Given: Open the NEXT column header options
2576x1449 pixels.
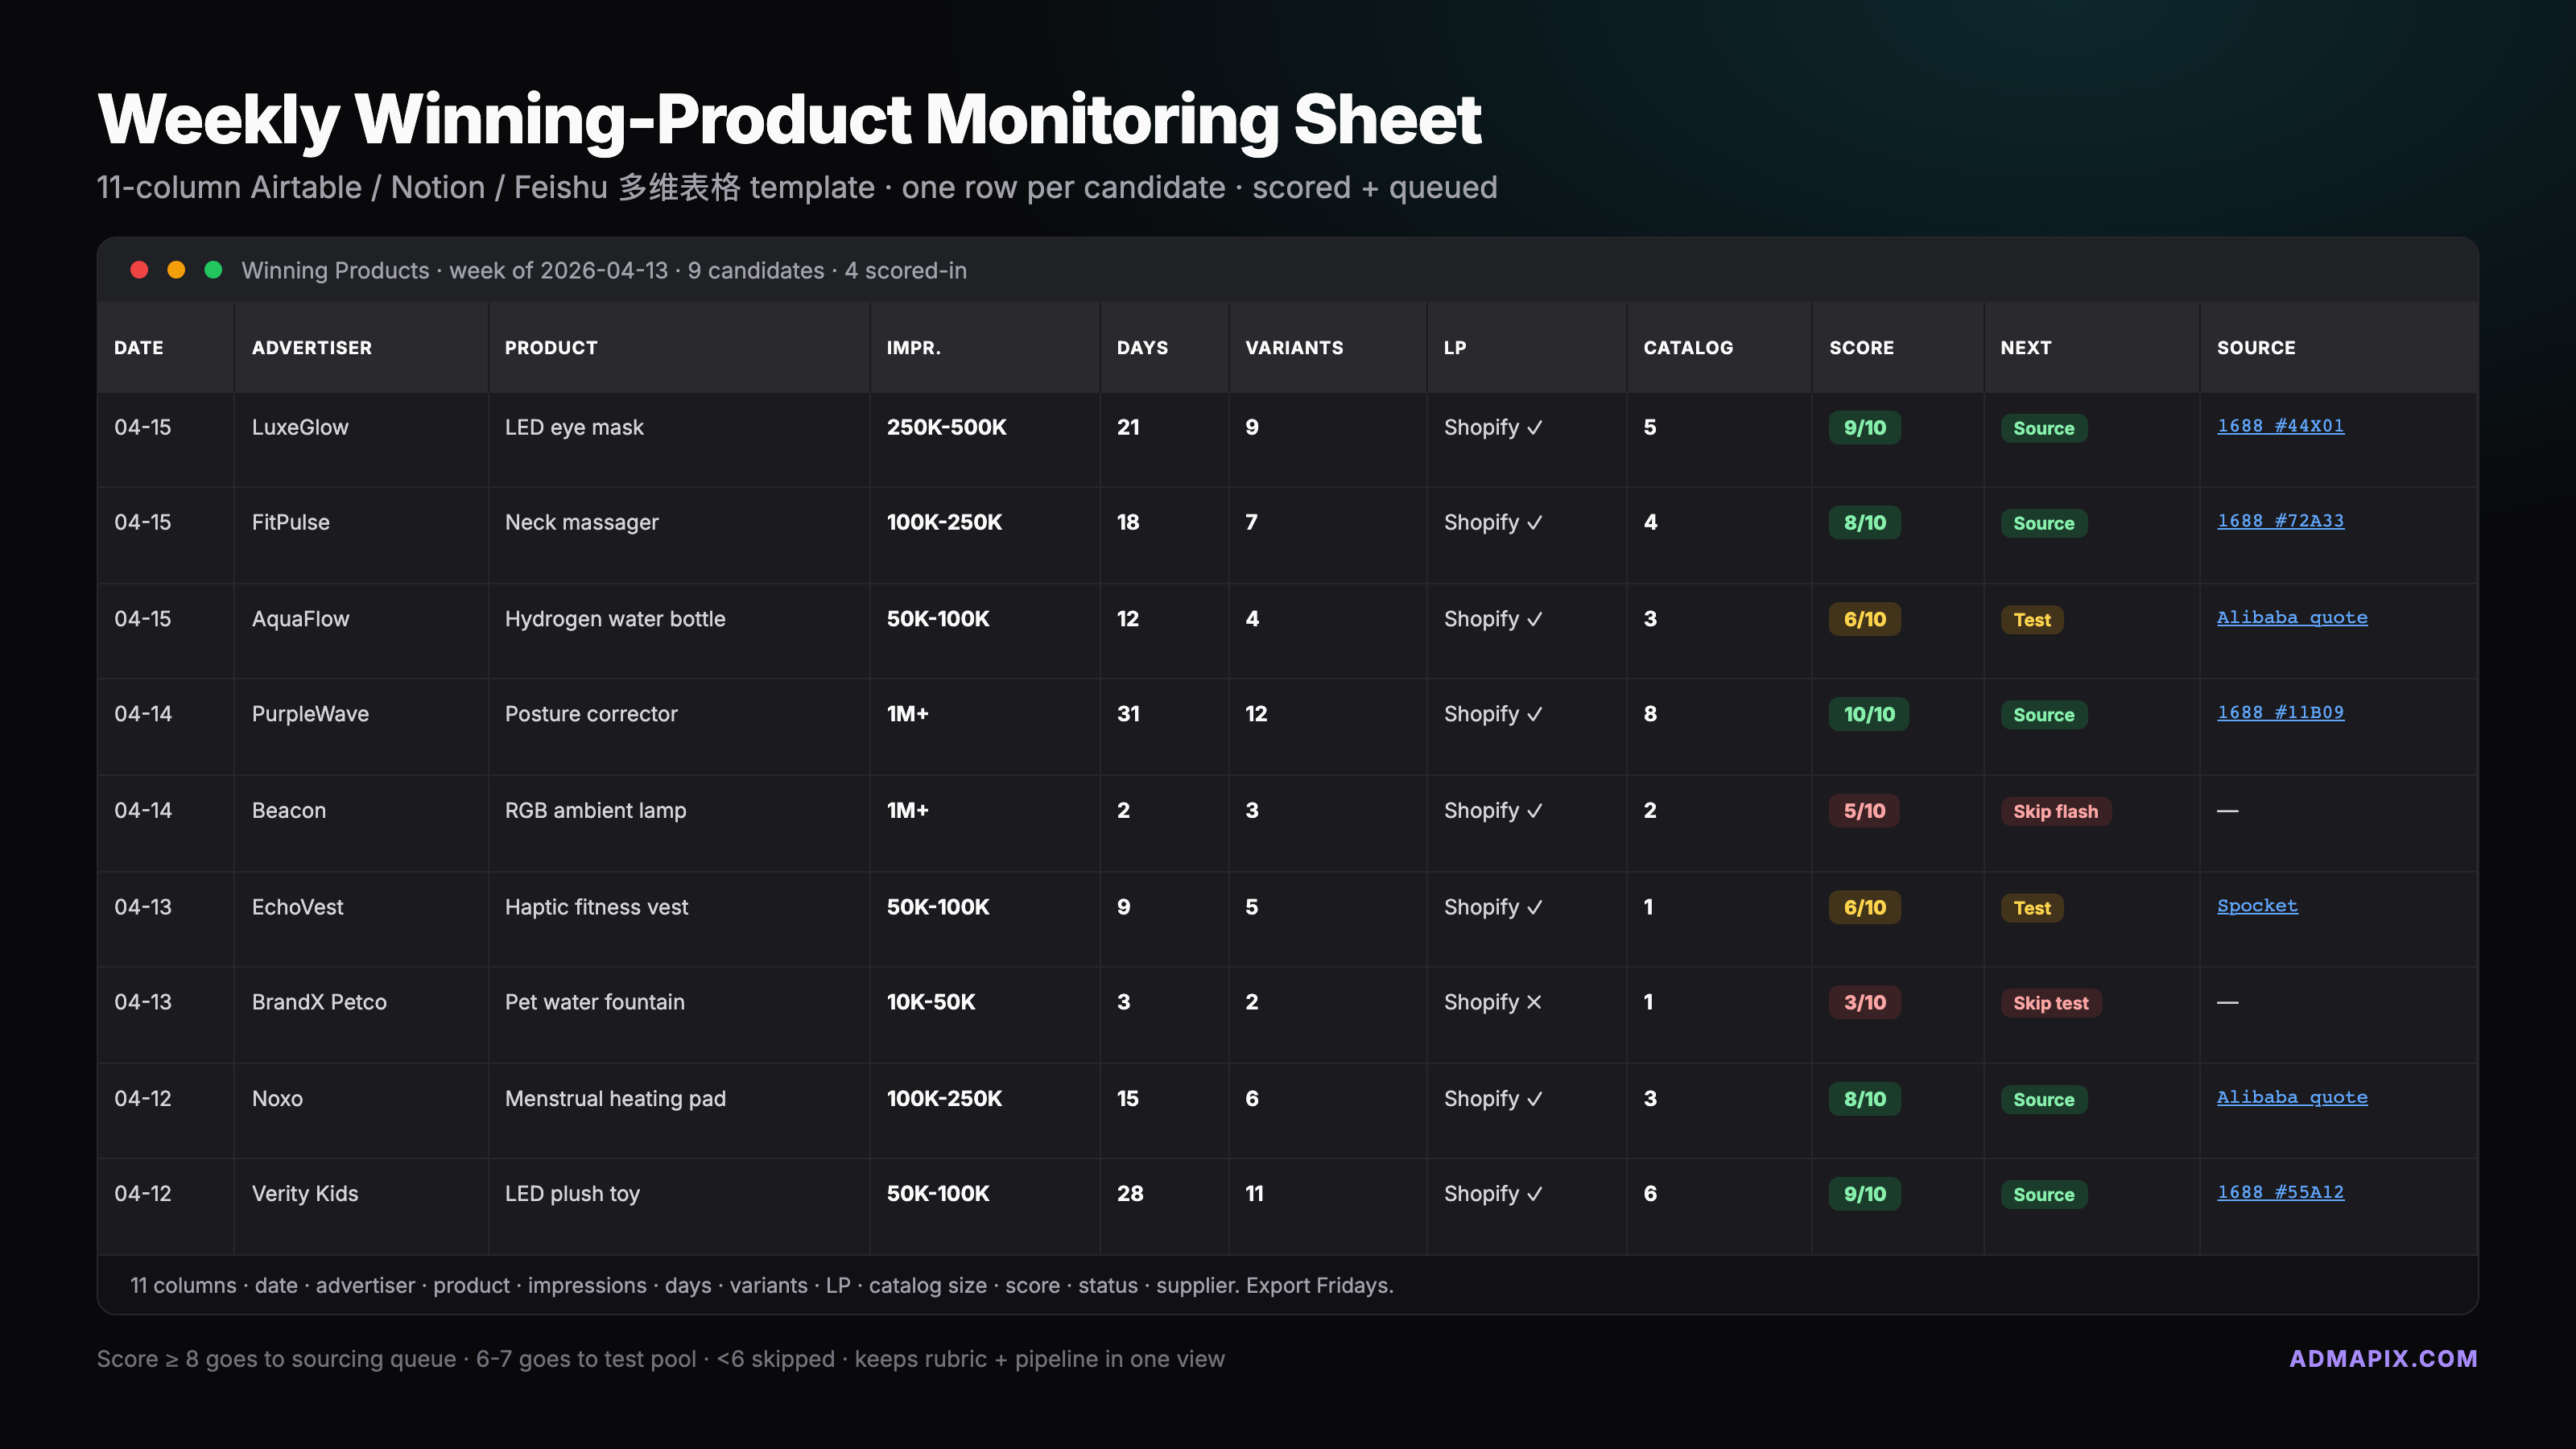Looking at the screenshot, I should coord(2026,347).
